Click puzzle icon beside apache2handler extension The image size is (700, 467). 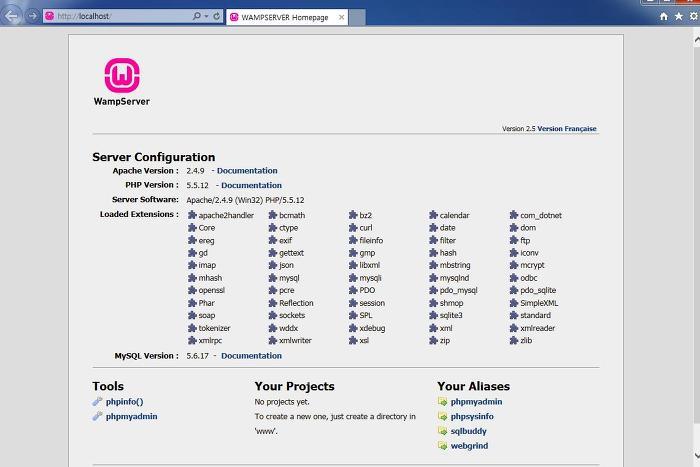tap(192, 215)
